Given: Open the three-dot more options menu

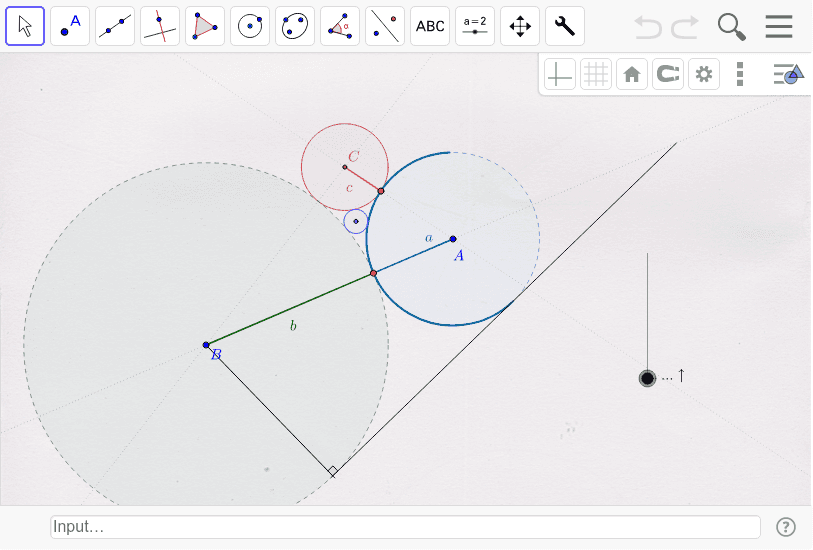Looking at the screenshot, I should pyautogui.click(x=740, y=75).
